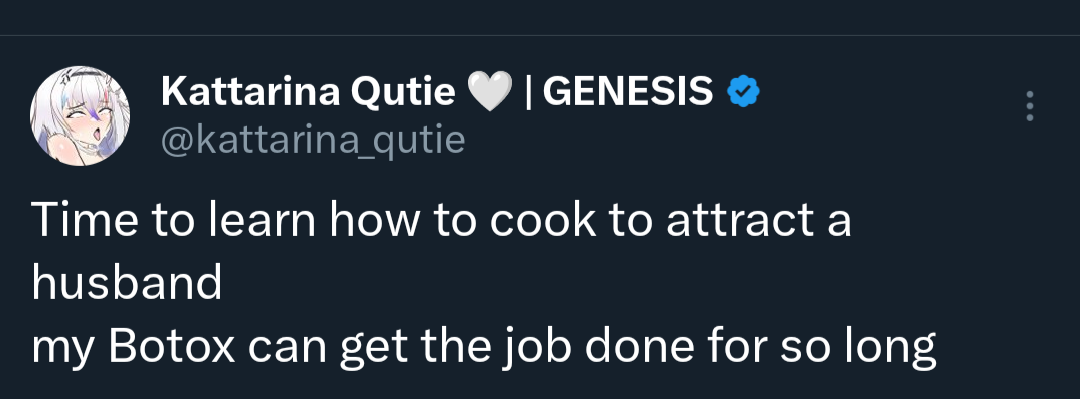Open the anime avatar profile picture
The width and height of the screenshot is (1080, 399).
(x=80, y=116)
